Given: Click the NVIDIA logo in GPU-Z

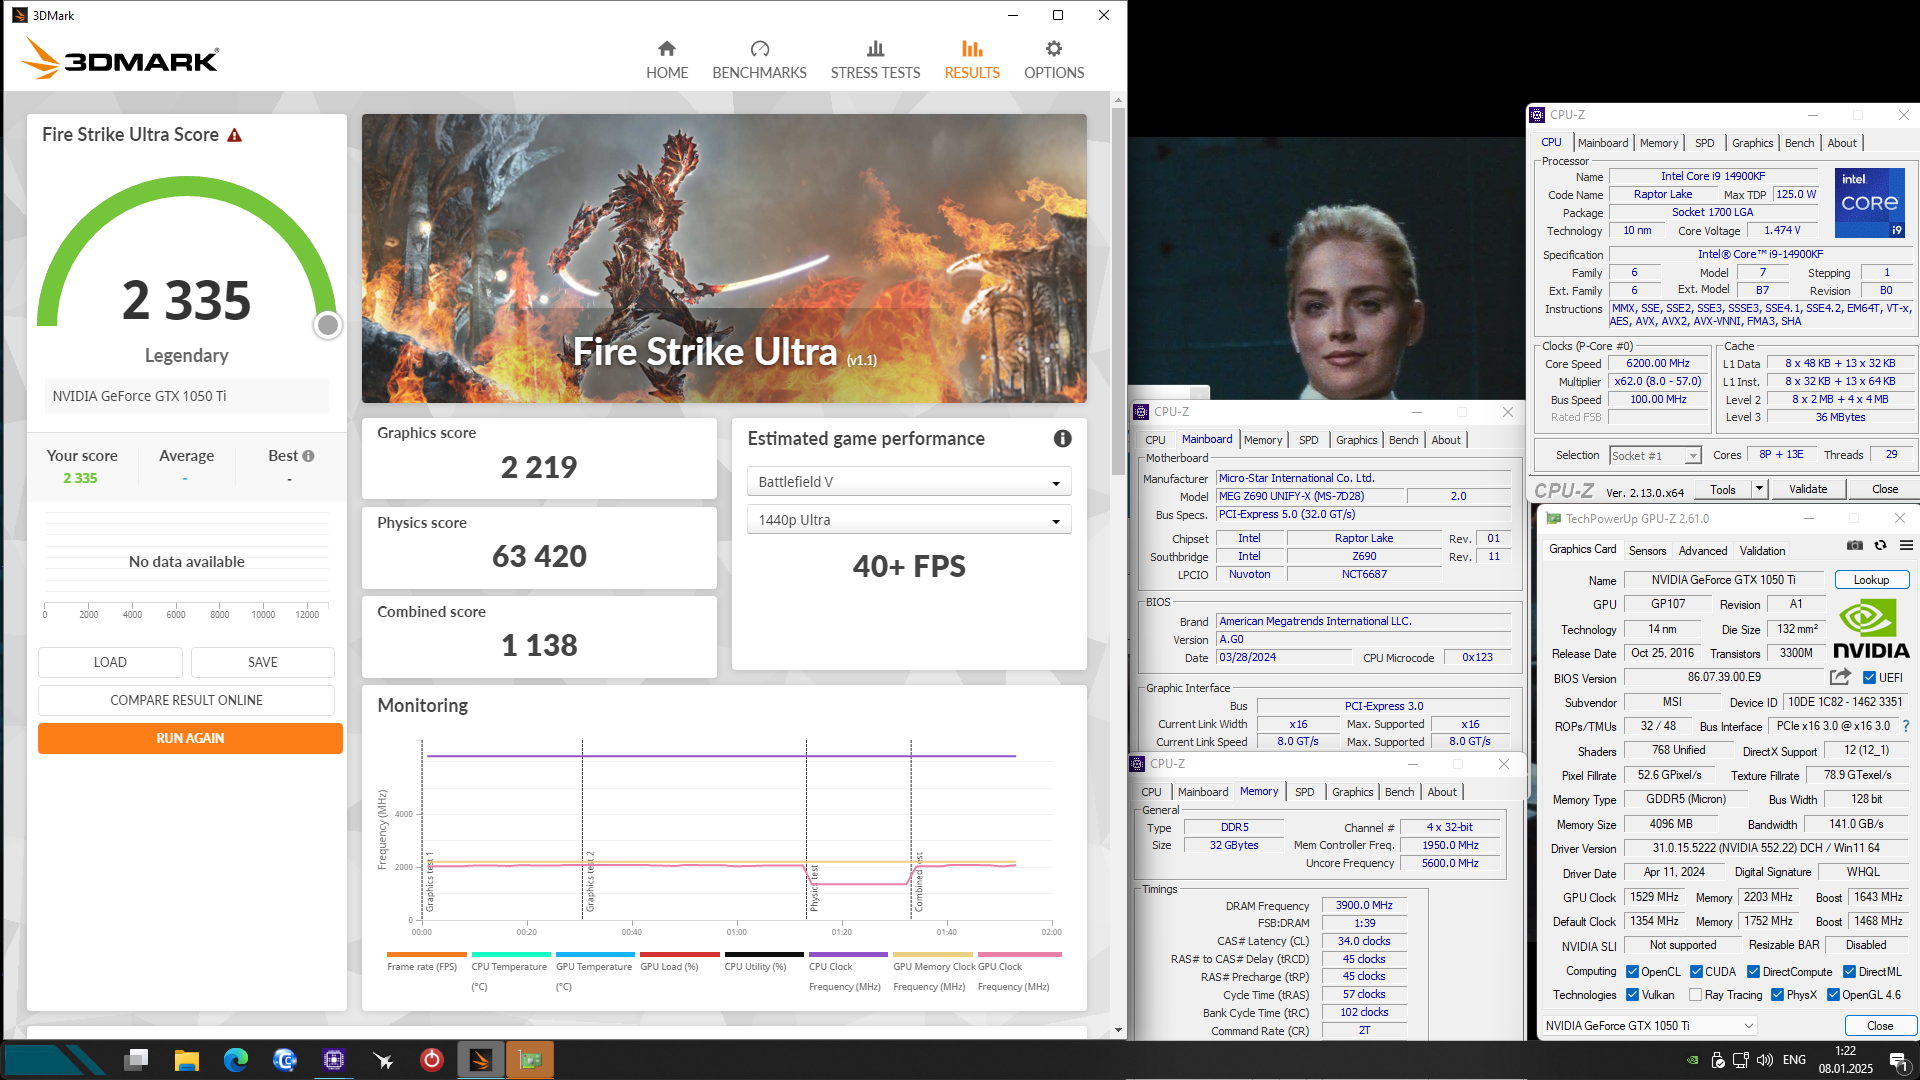Looking at the screenshot, I should pos(1871,629).
